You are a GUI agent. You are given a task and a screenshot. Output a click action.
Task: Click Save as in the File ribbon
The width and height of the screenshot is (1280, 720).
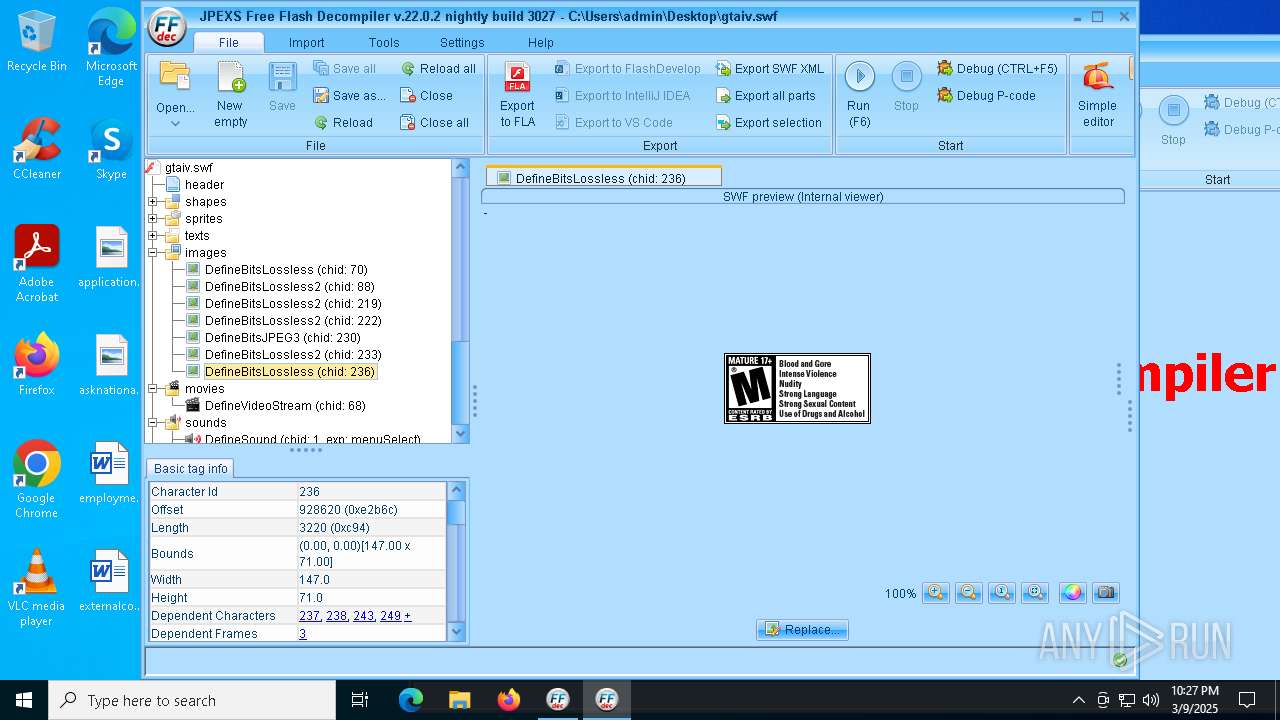coord(349,96)
